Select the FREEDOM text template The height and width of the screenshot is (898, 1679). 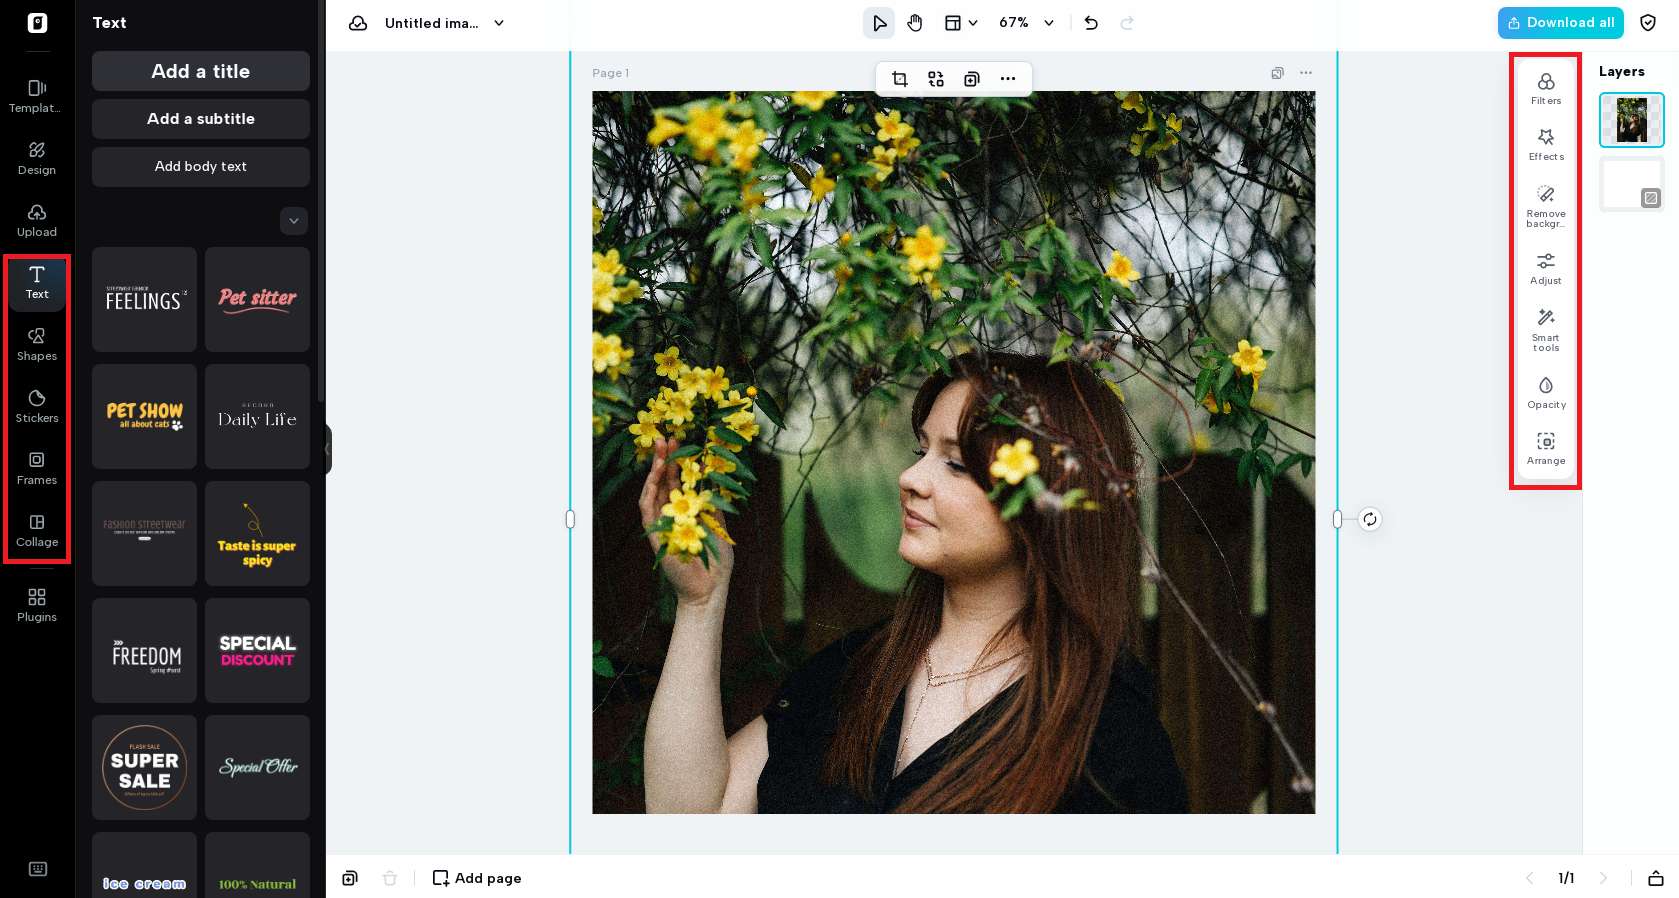tap(145, 651)
